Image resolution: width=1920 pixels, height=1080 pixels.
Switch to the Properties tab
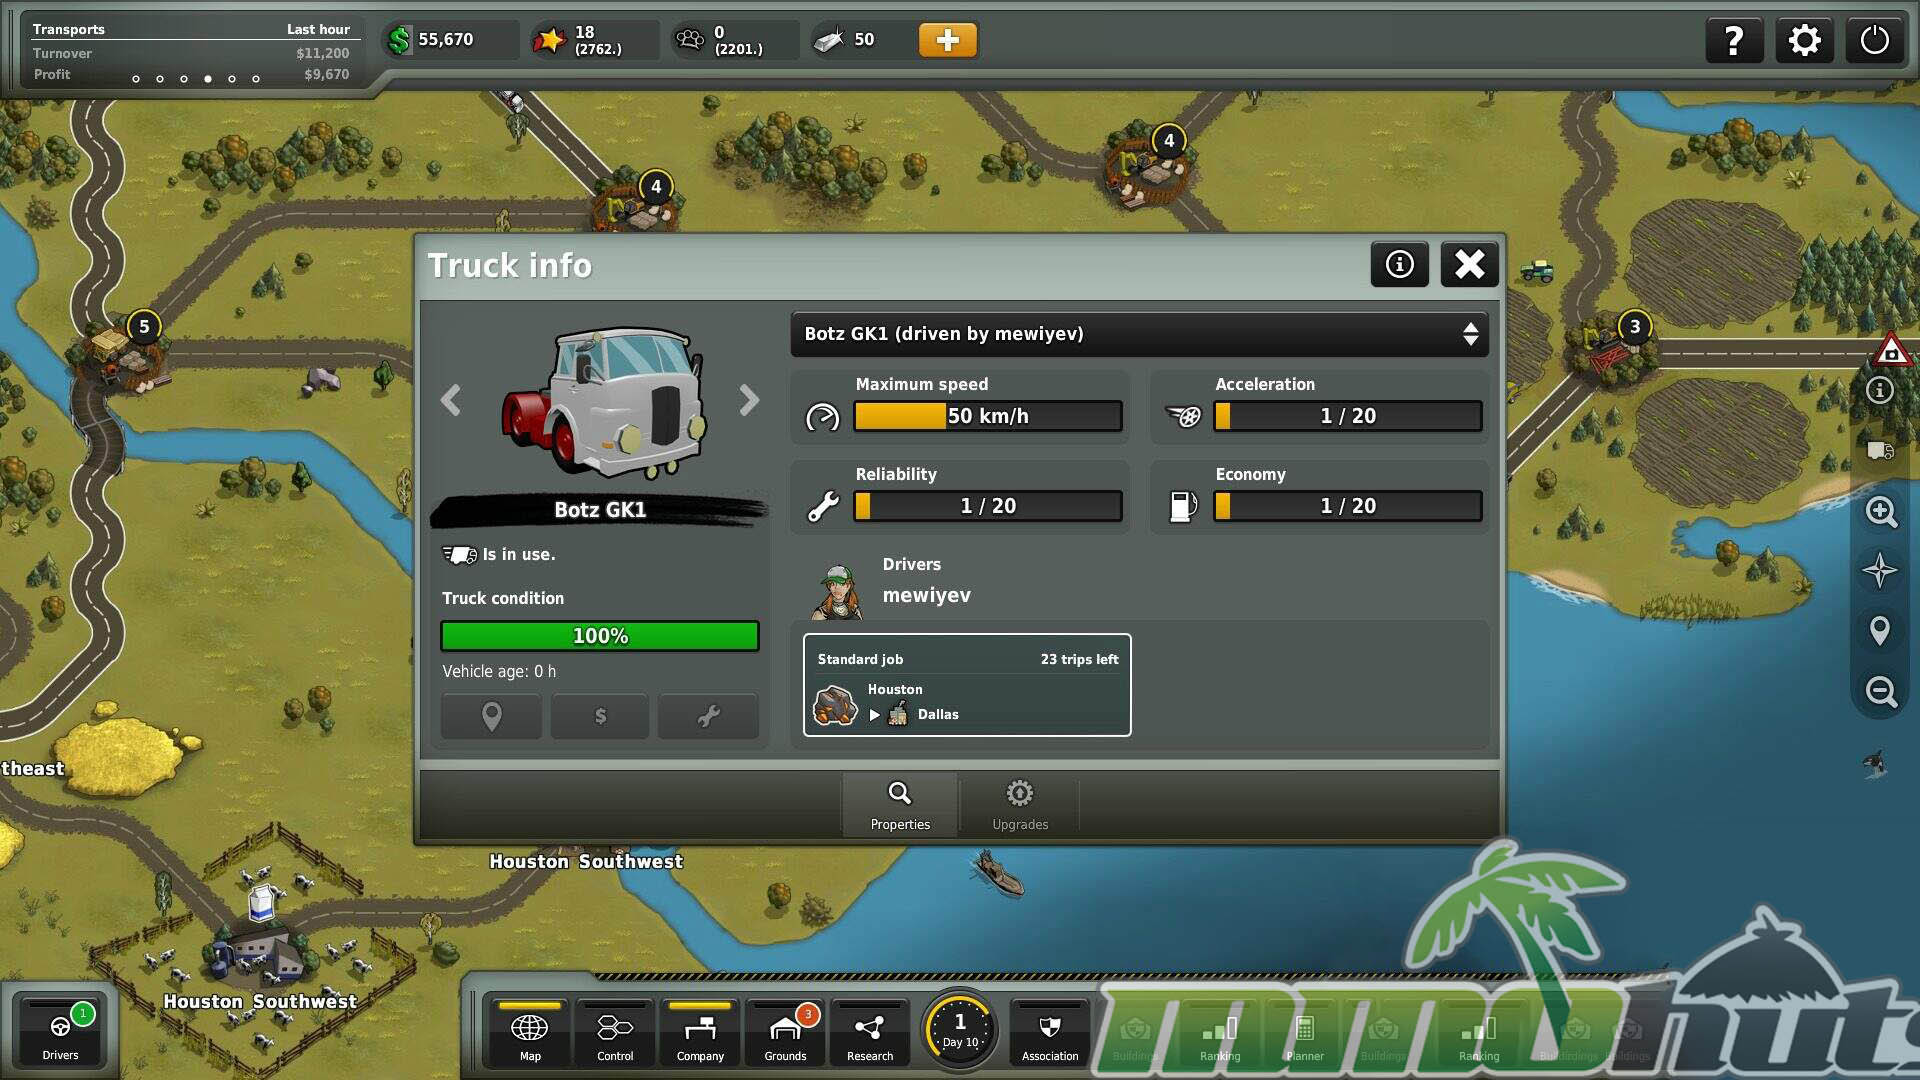(x=899, y=805)
